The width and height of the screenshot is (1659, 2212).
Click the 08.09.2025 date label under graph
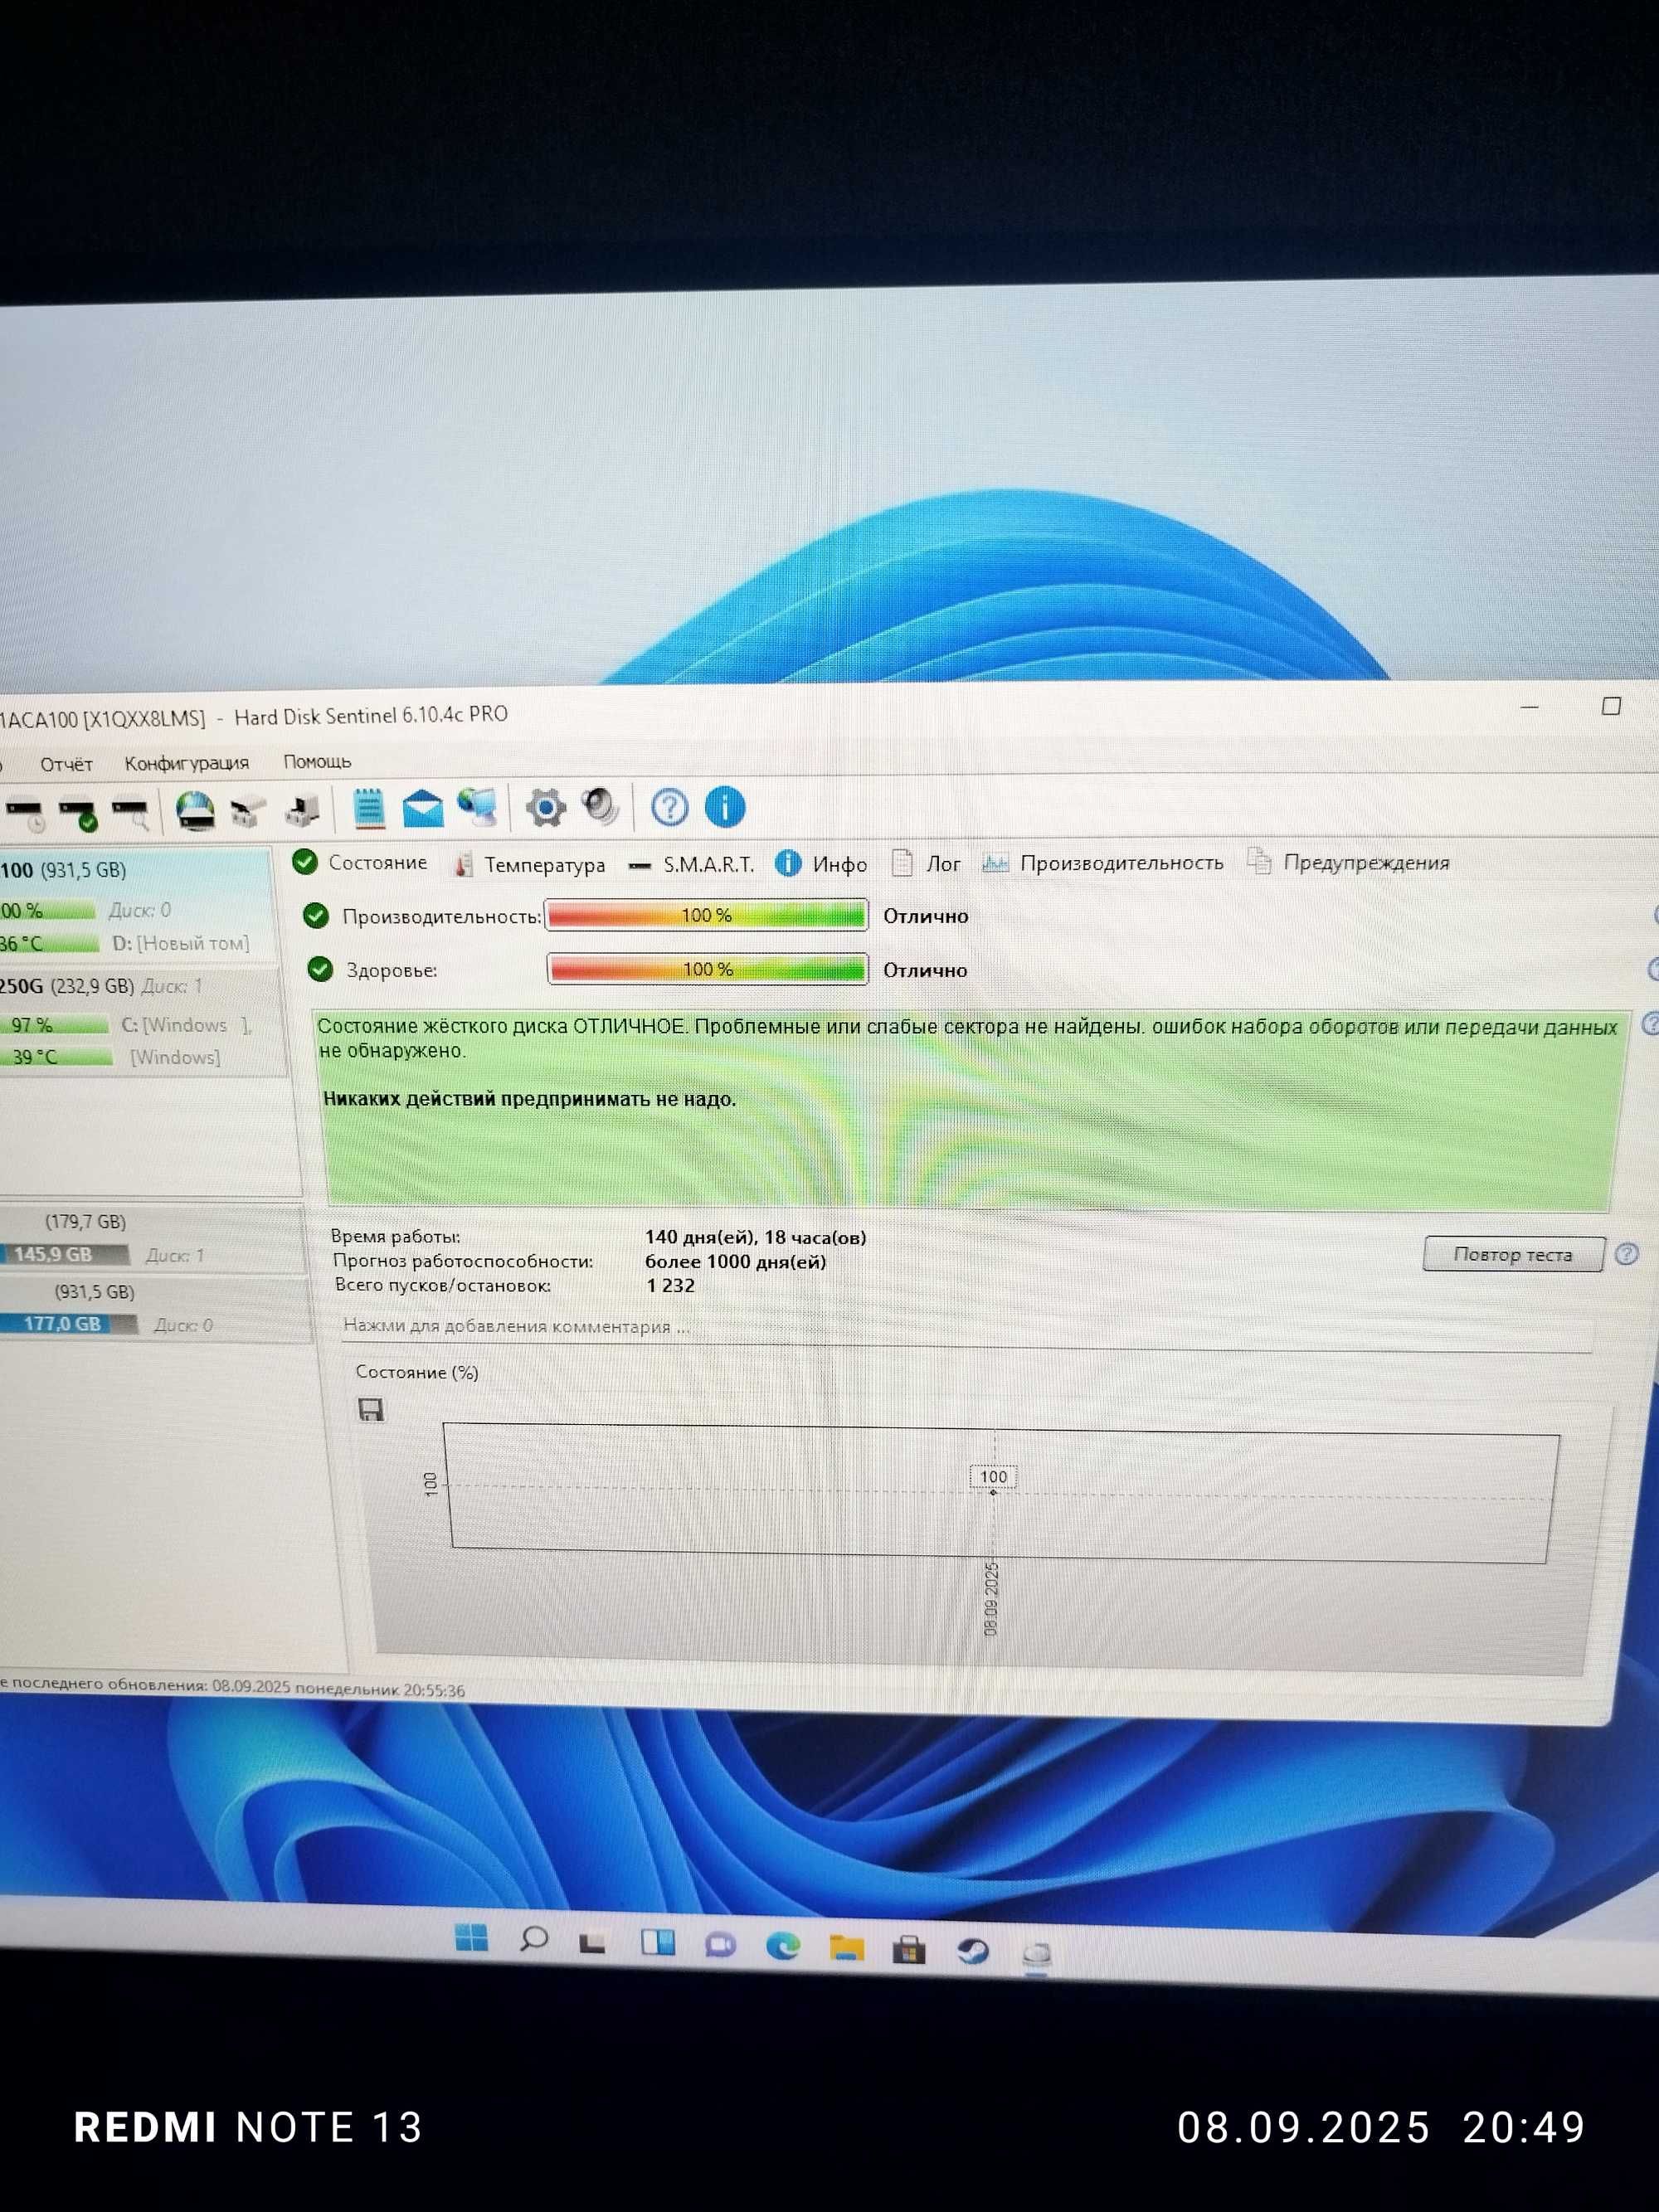[x=991, y=1598]
